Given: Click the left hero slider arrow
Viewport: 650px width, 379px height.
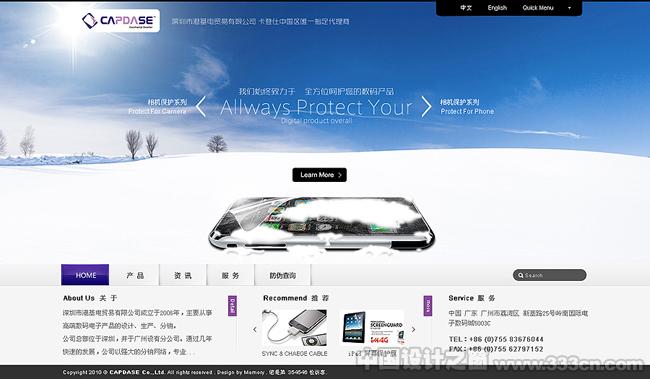Looking at the screenshot, I should (201, 107).
